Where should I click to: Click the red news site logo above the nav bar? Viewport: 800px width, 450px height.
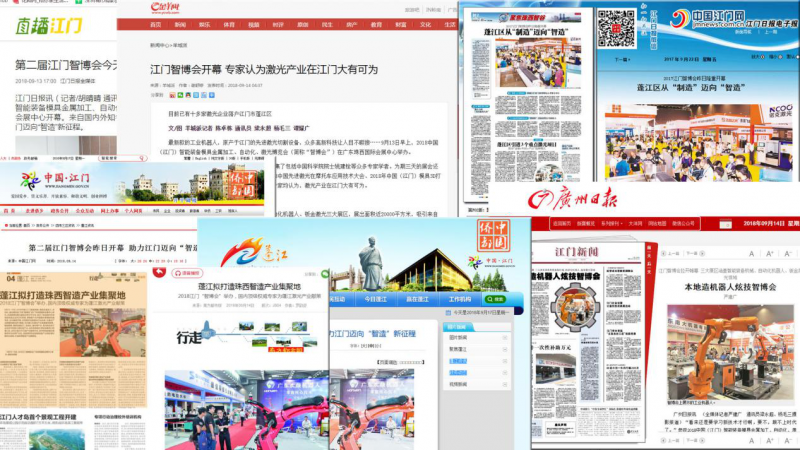tap(162, 7)
